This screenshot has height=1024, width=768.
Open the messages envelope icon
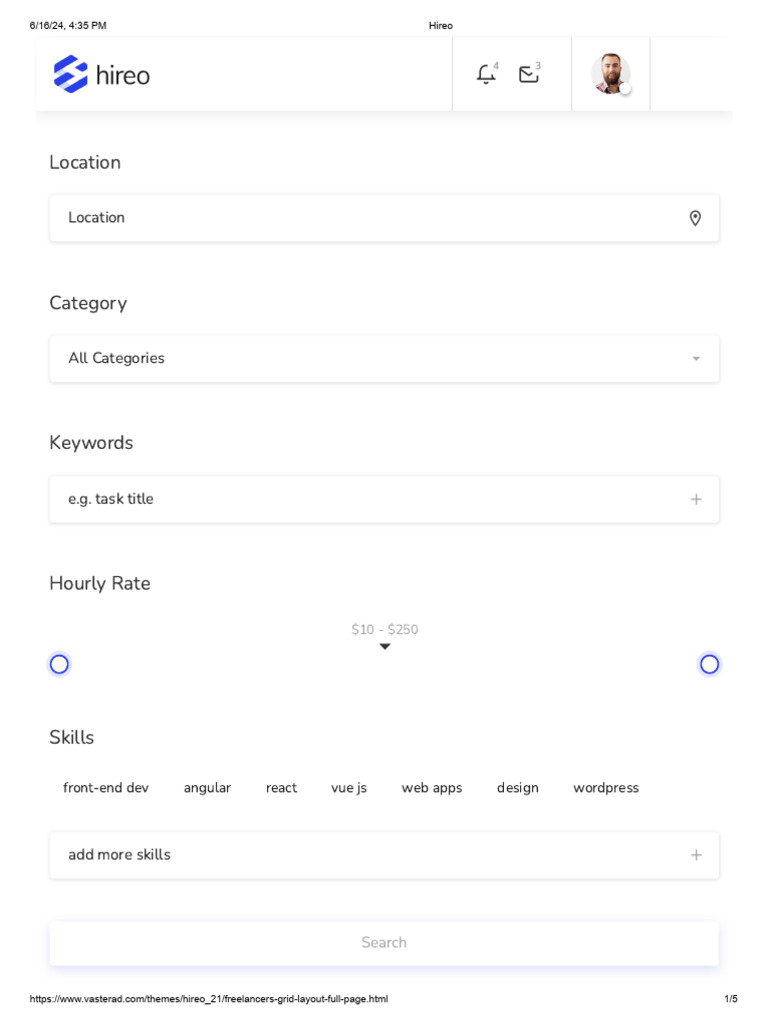click(x=529, y=74)
